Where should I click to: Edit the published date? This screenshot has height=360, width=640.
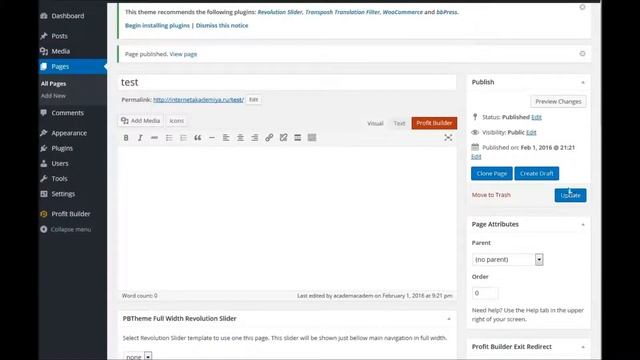pyautogui.click(x=476, y=157)
